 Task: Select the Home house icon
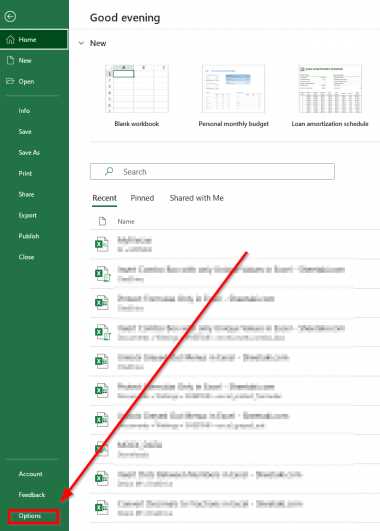click(10, 40)
